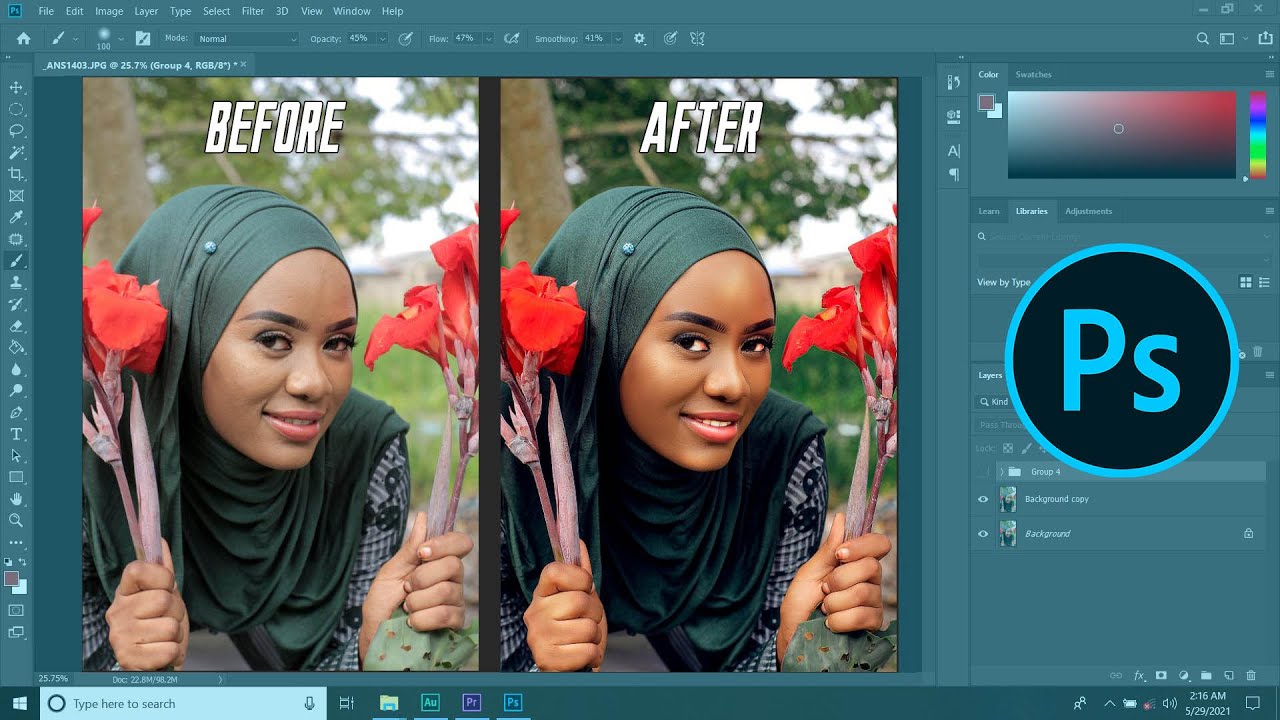Open the blend Mode dropdown
Screen dimensions: 1280x720
tap(246, 39)
